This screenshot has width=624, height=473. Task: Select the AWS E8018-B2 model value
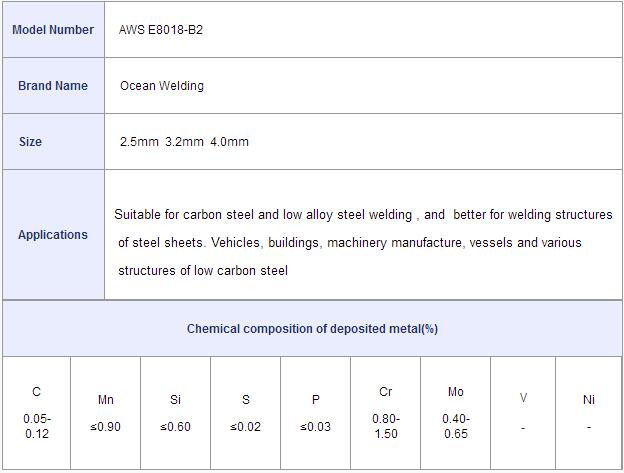[x=161, y=30]
